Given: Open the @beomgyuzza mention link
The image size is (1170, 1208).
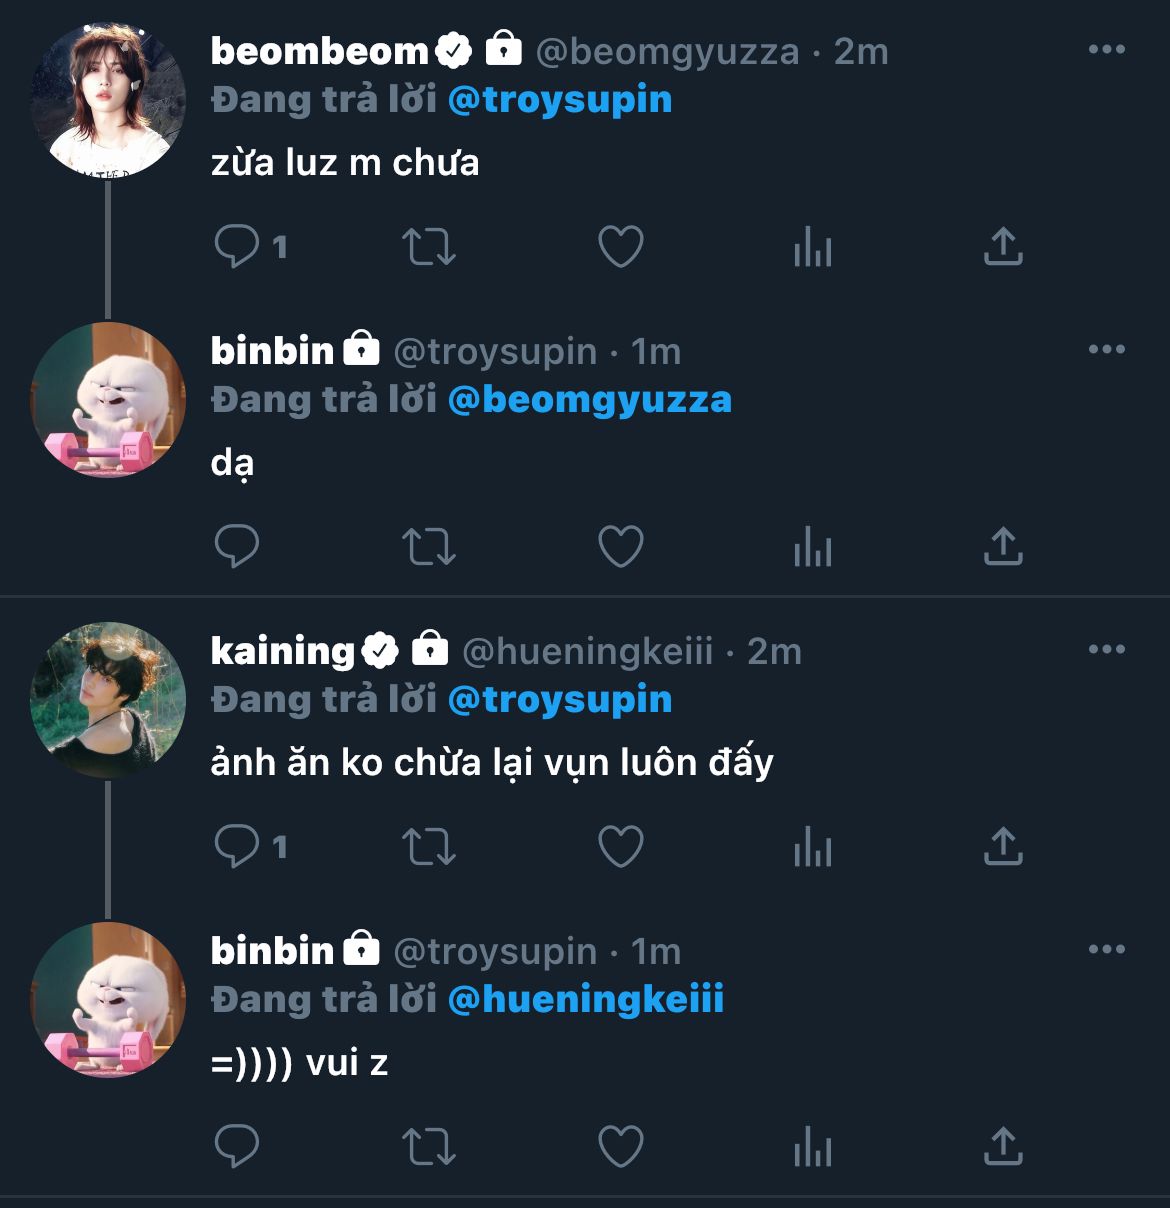Looking at the screenshot, I should click(x=590, y=400).
